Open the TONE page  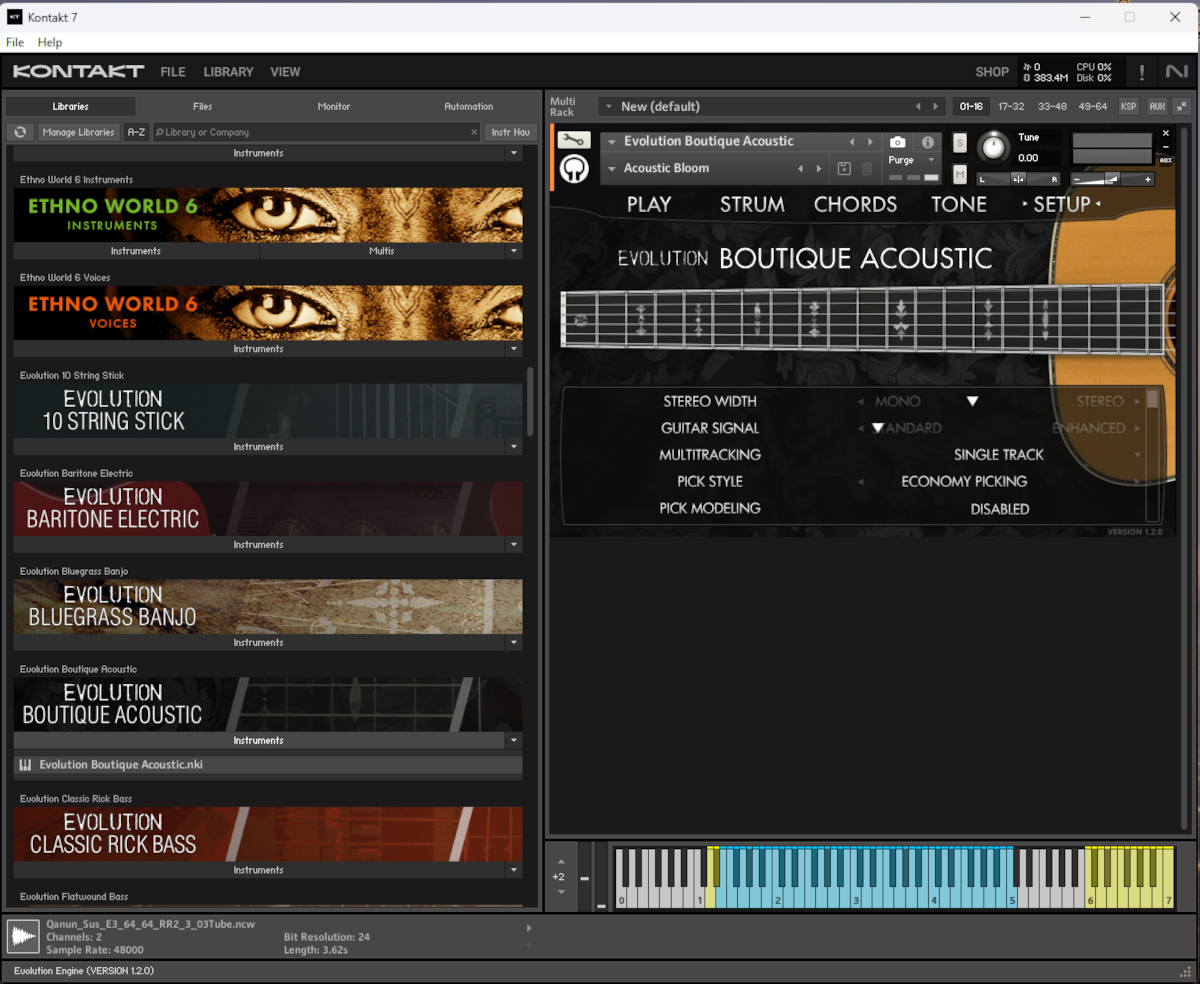click(959, 204)
